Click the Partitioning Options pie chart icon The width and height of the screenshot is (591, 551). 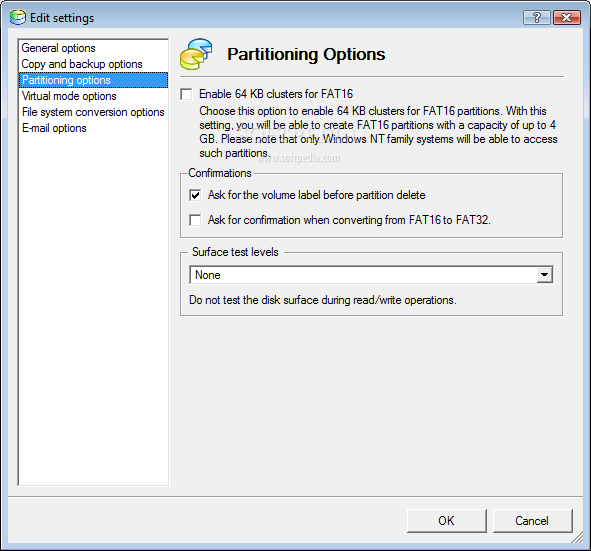click(x=196, y=54)
